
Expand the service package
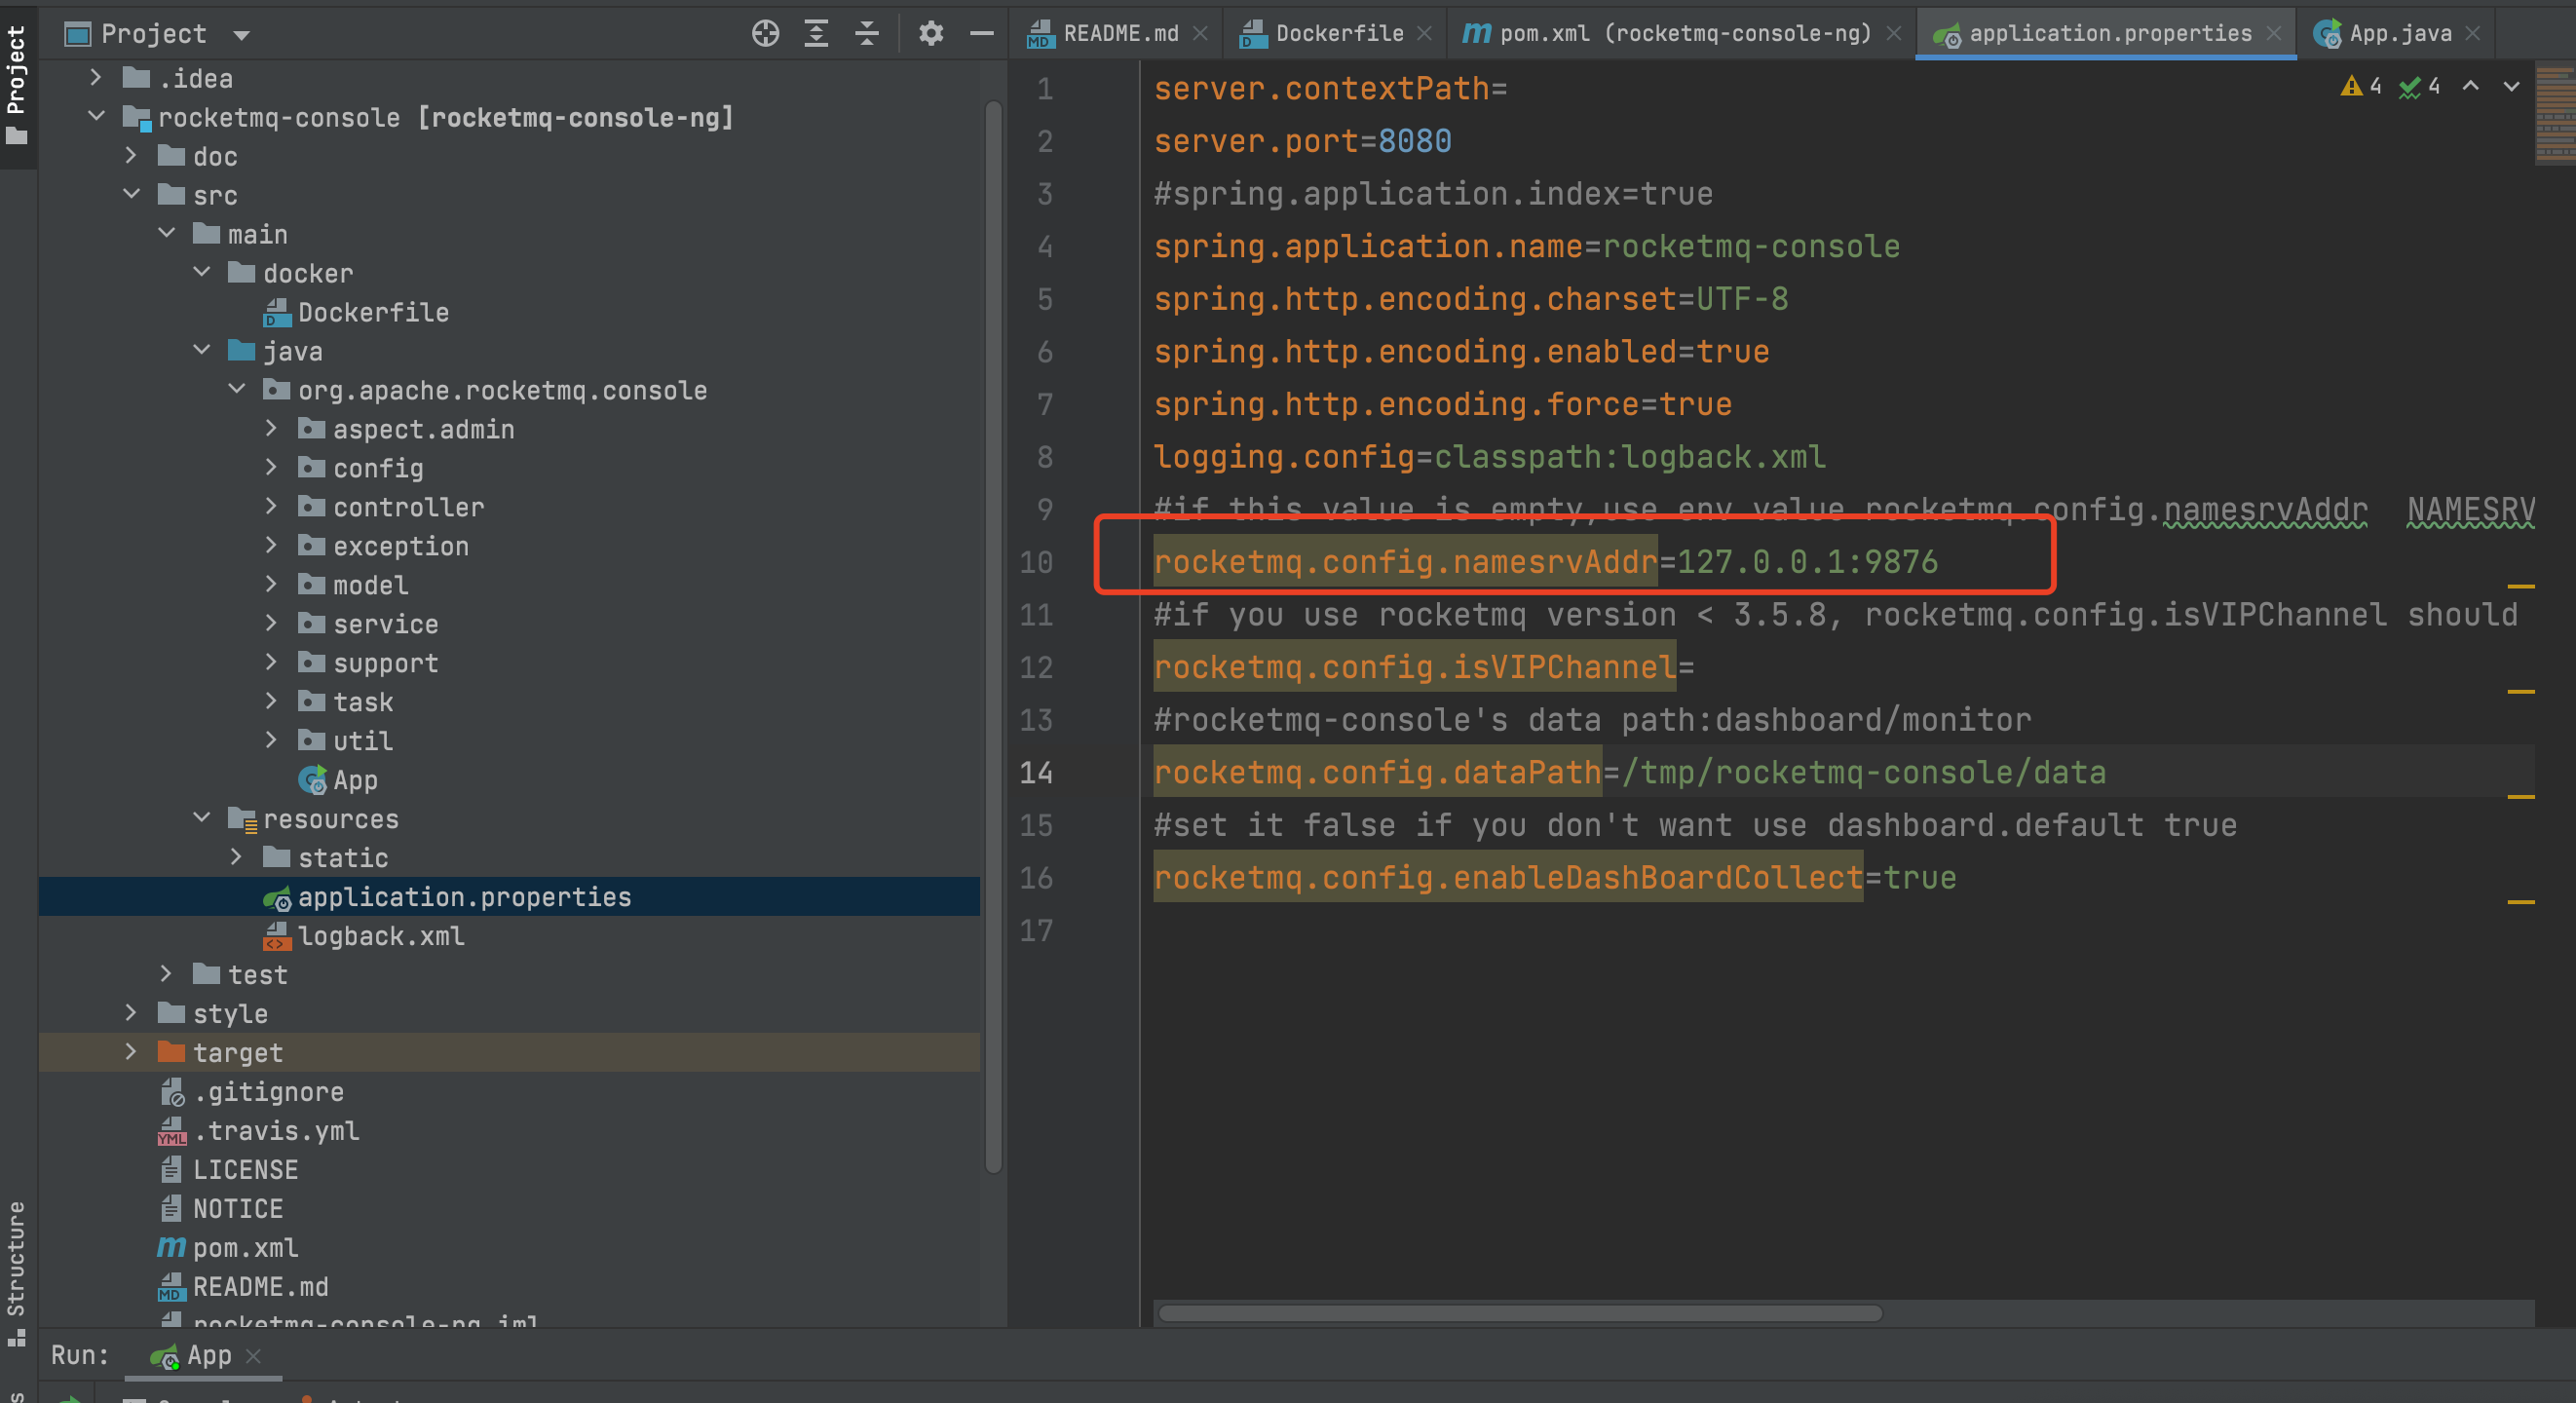[270, 623]
